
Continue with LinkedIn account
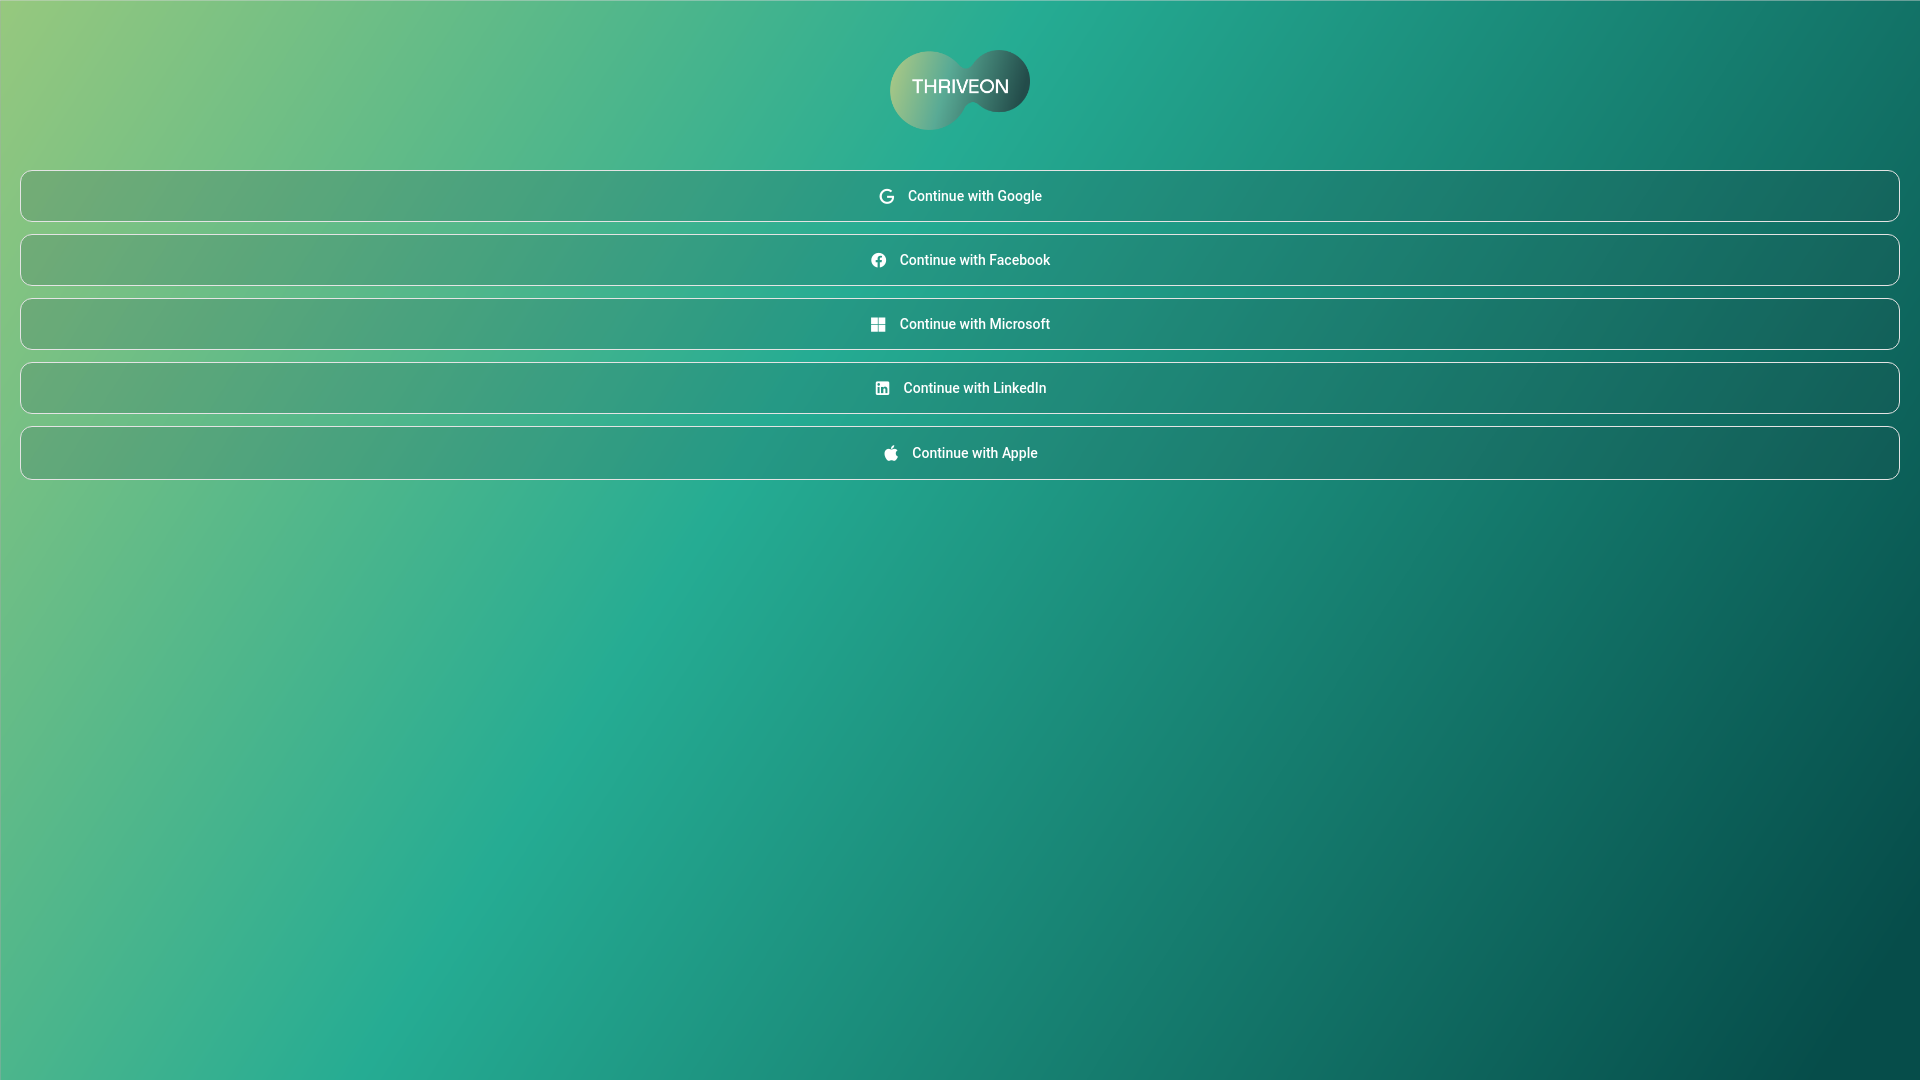click(960, 388)
